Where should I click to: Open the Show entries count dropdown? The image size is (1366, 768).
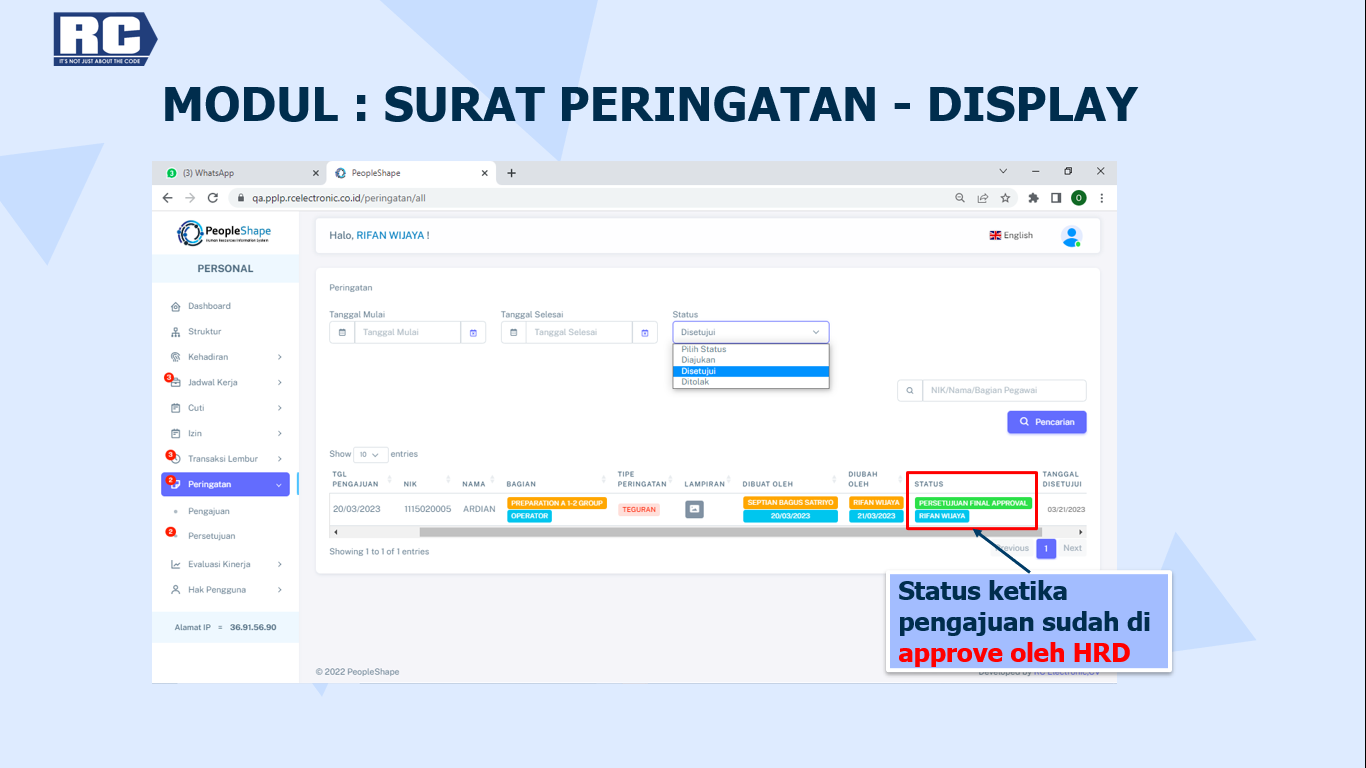371,455
